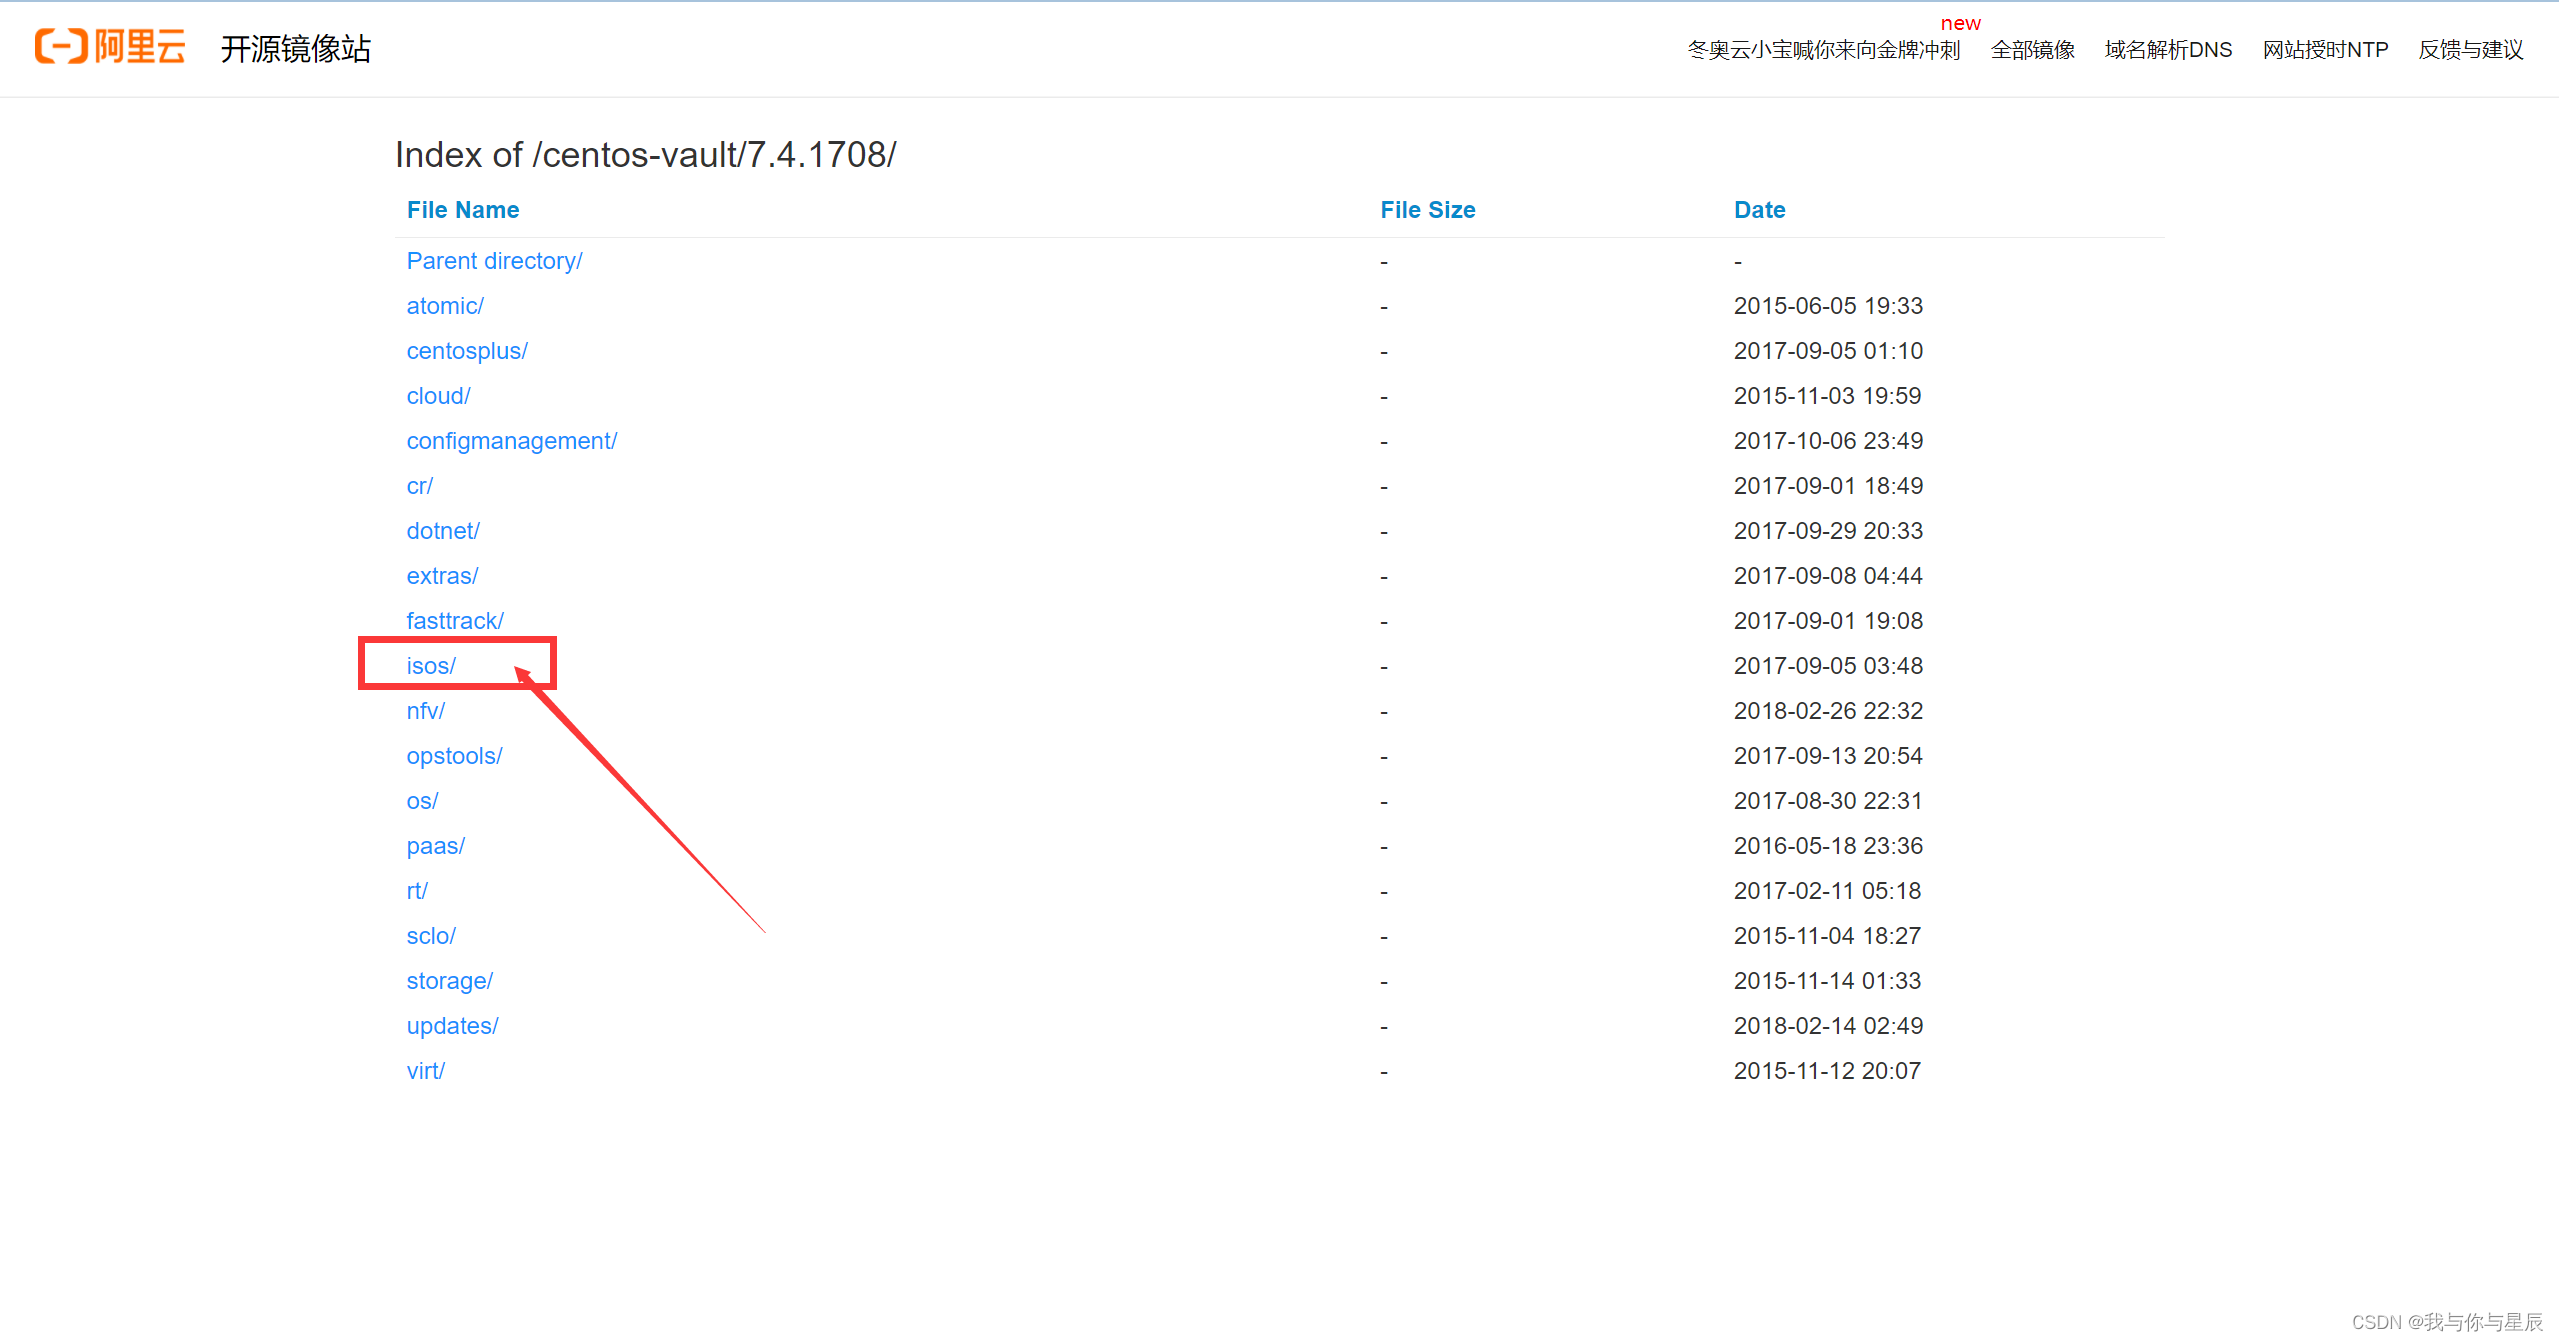The image size is (2559, 1341).
Task: Select the date 2015-11-04 18:27
Action: click(x=1827, y=936)
